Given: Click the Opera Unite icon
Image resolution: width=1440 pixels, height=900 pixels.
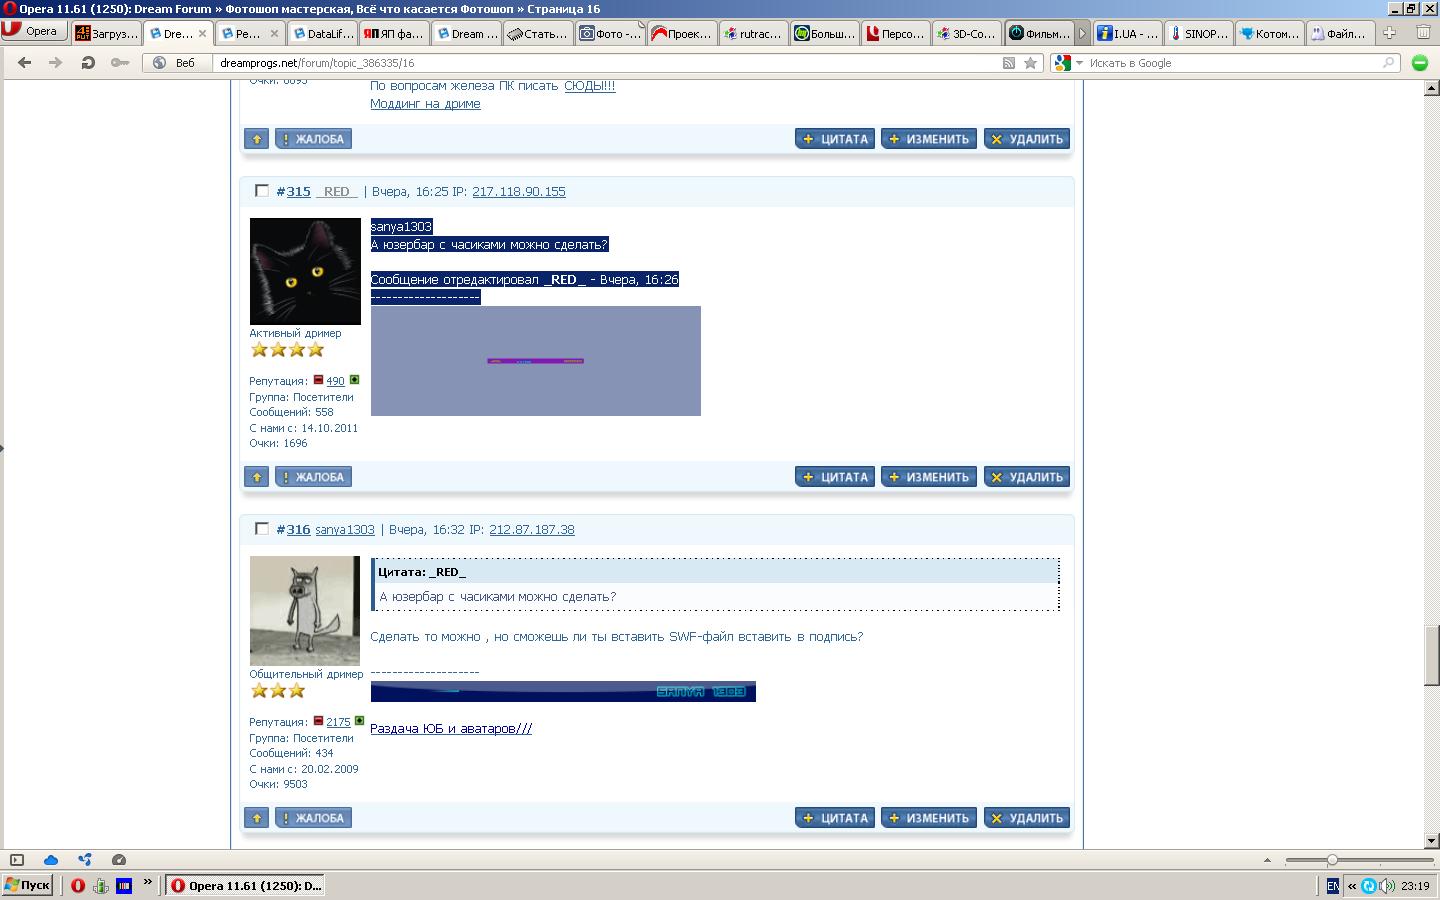Looking at the screenshot, I should coord(85,860).
